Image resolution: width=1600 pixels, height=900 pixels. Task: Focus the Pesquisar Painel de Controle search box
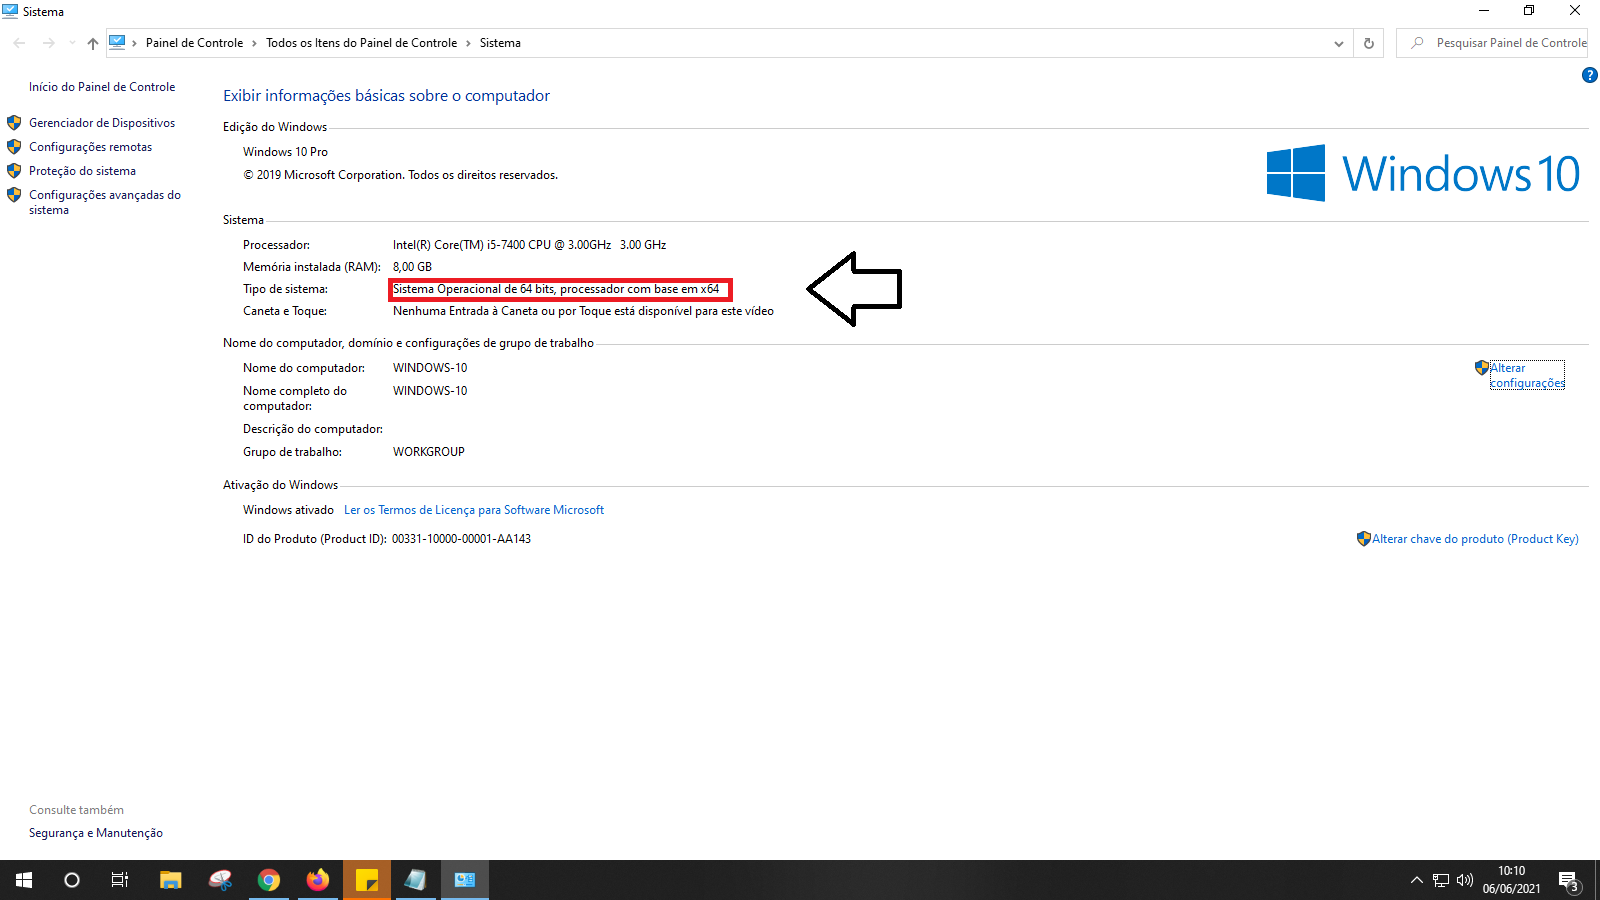(1492, 43)
